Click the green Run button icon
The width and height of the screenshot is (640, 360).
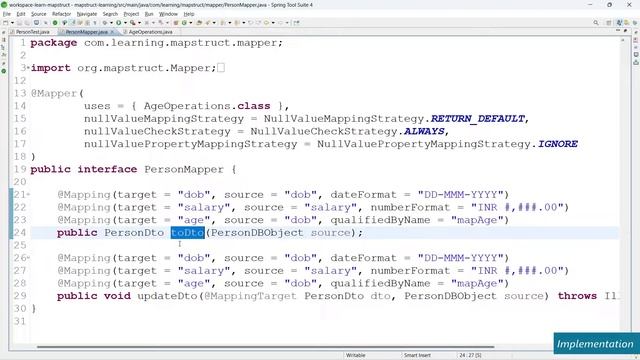pos(119,23)
